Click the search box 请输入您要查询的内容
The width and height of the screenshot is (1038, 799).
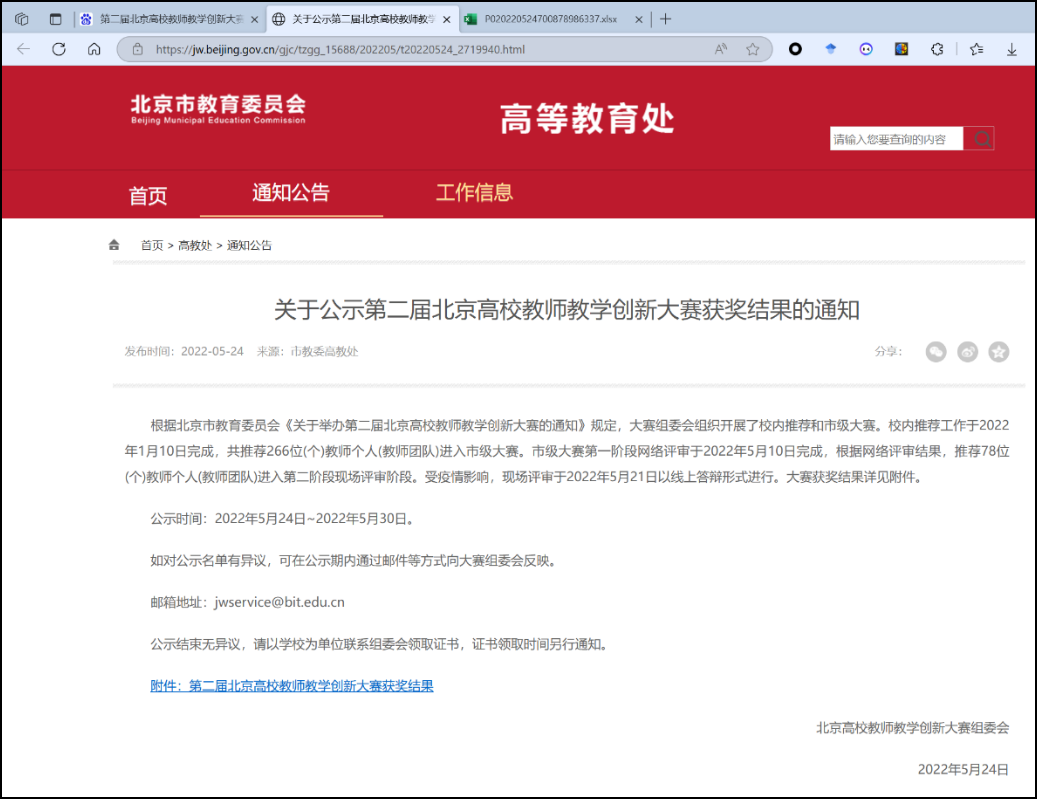coord(896,139)
